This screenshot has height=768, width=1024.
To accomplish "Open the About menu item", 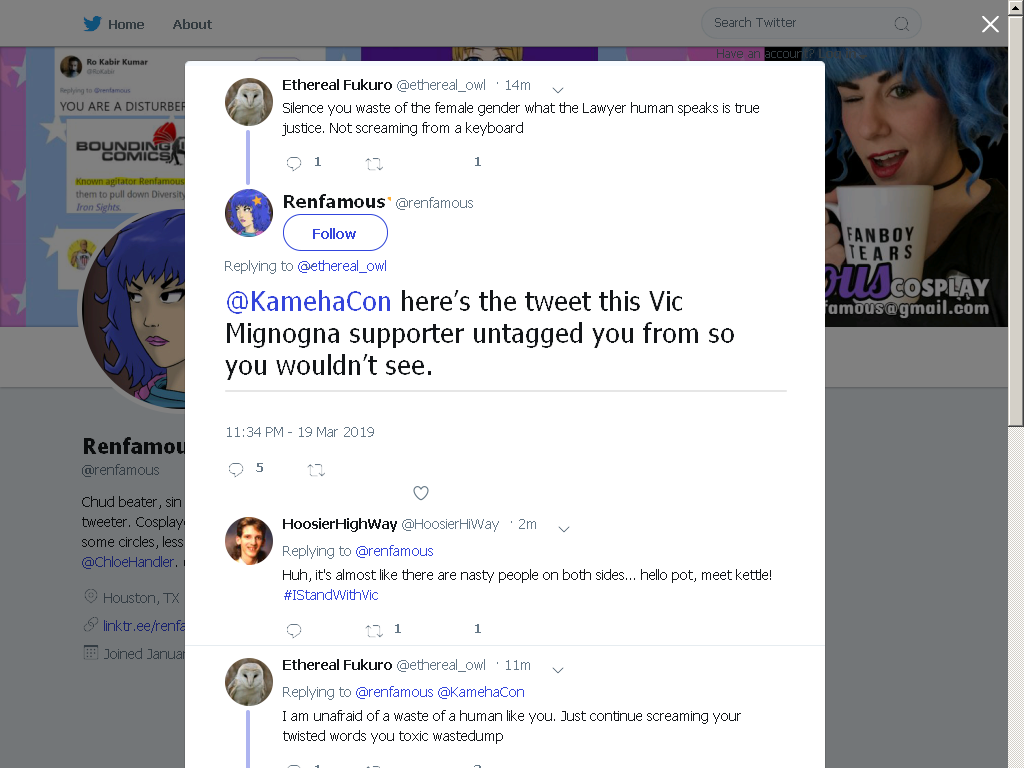I will (x=192, y=25).
